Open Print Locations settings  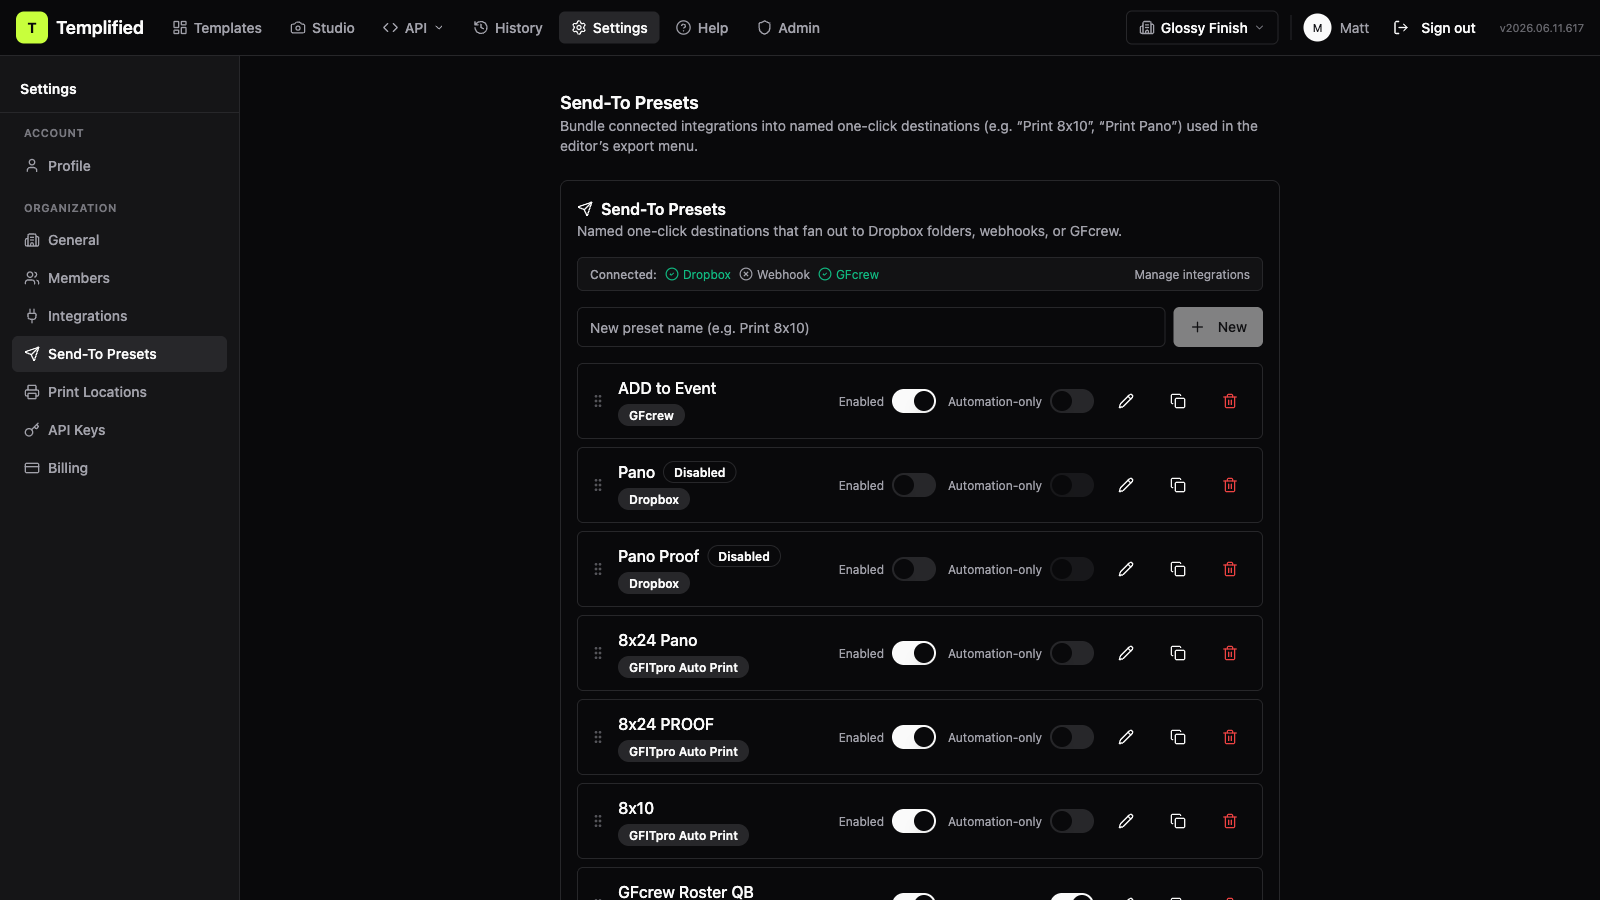pyautogui.click(x=119, y=392)
